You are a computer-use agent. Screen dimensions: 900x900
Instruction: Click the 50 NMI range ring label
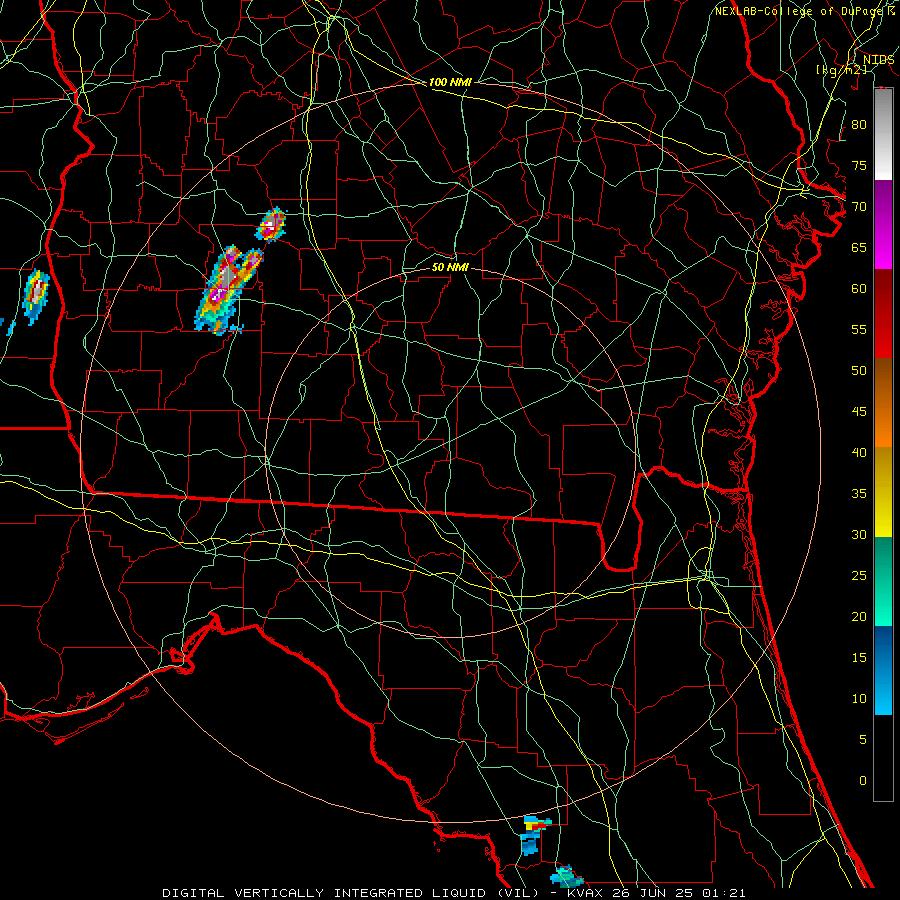pyautogui.click(x=450, y=267)
